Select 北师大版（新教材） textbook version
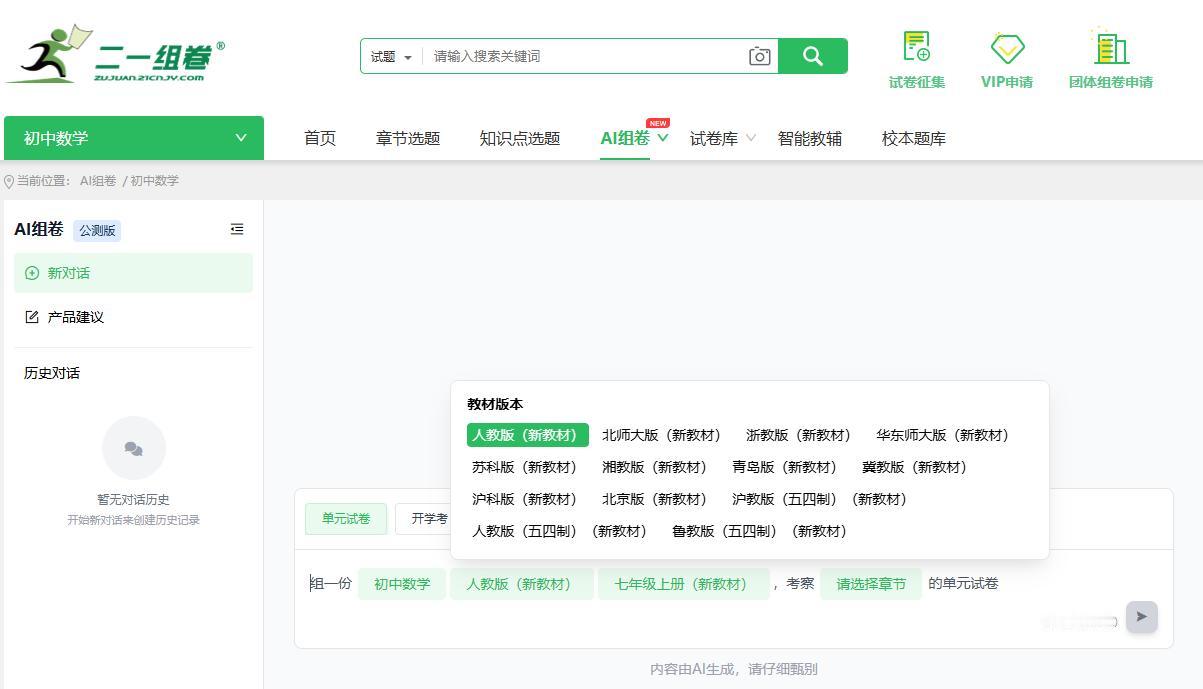Viewport: 1203px width, 689px height. tap(662, 435)
